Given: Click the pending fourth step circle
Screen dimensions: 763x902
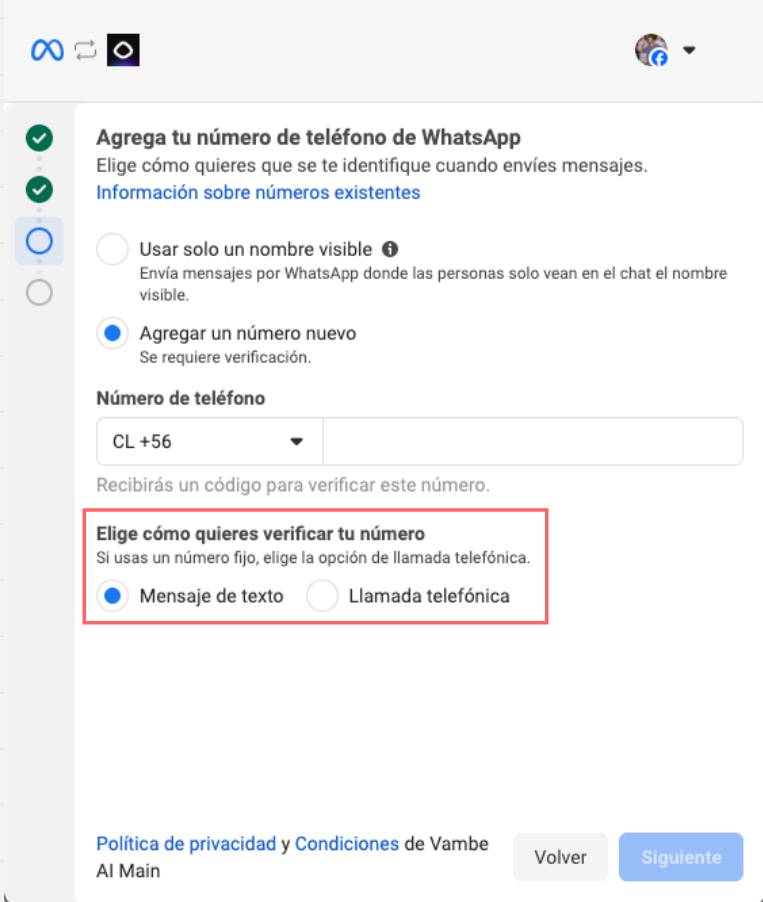Looking at the screenshot, I should [39, 293].
